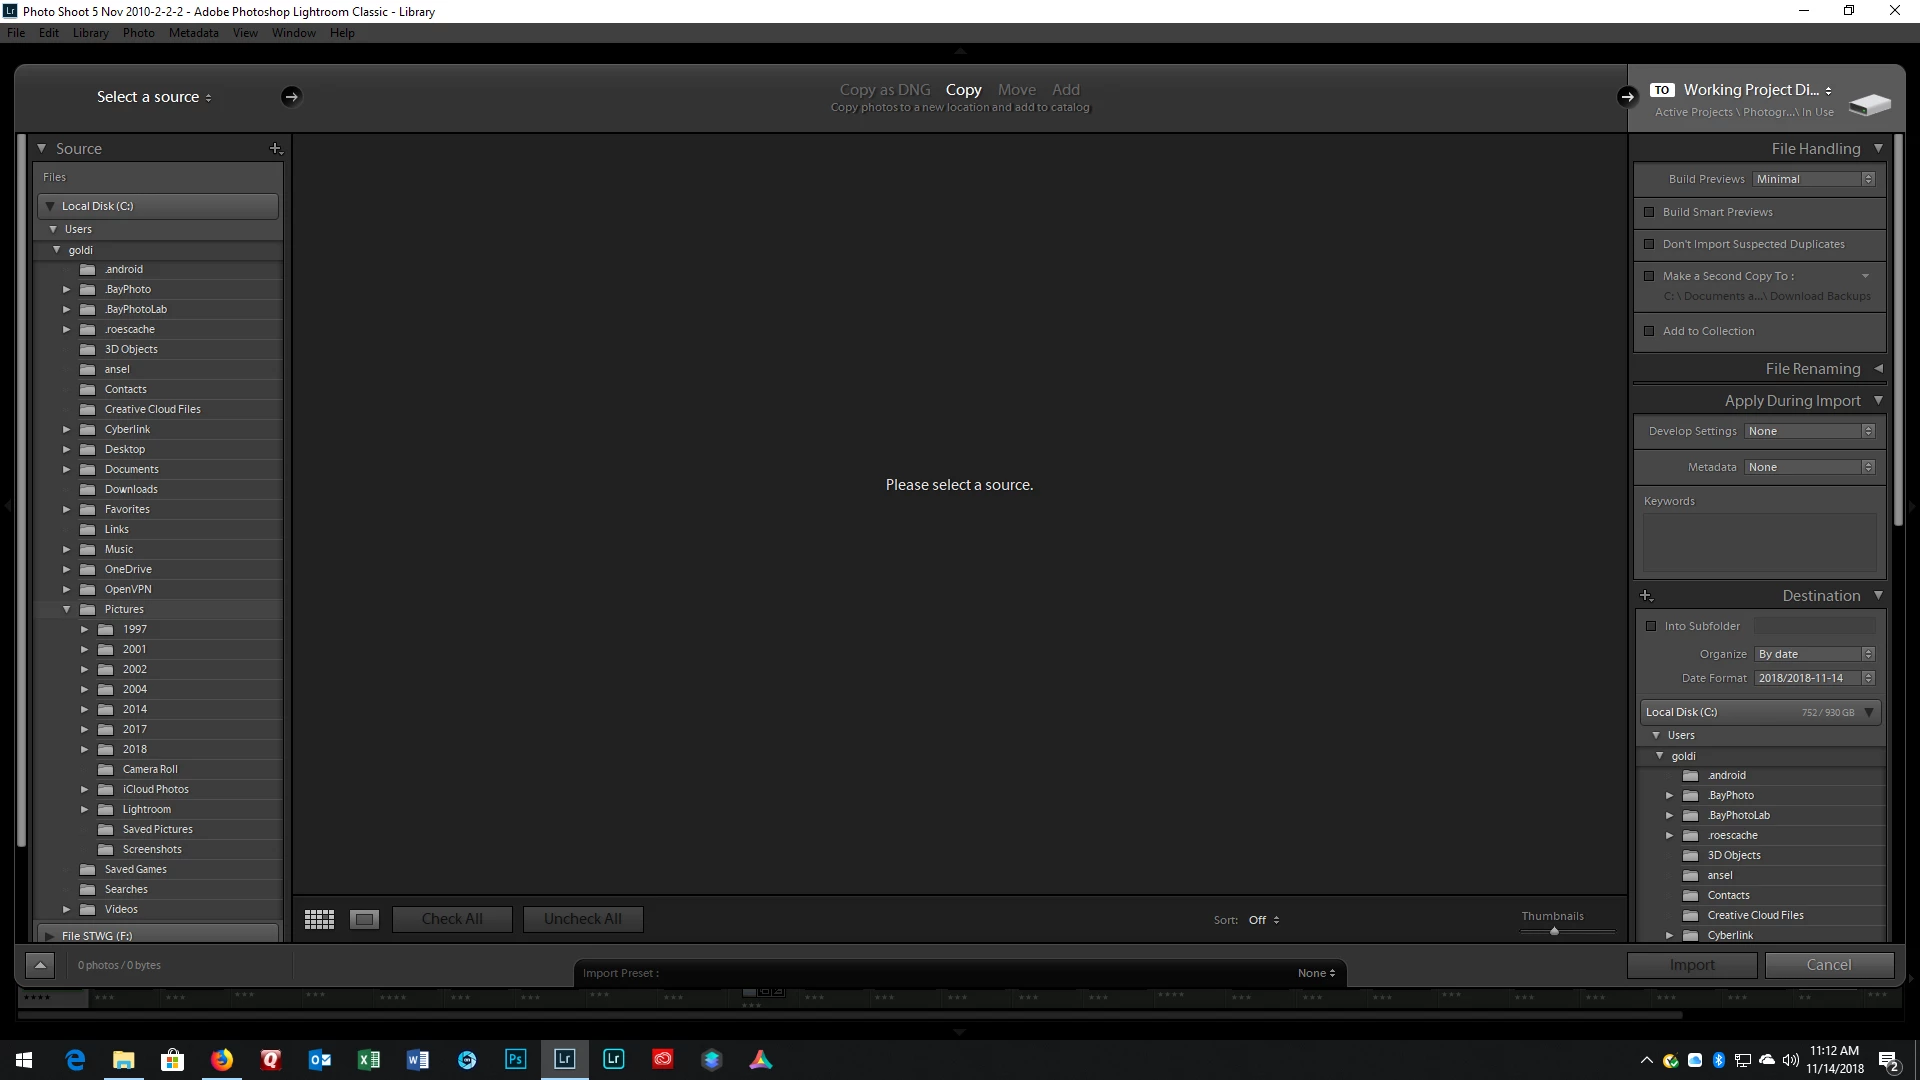Collapse import dialog with up-arrow button
1920x1080 pixels.
40,965
